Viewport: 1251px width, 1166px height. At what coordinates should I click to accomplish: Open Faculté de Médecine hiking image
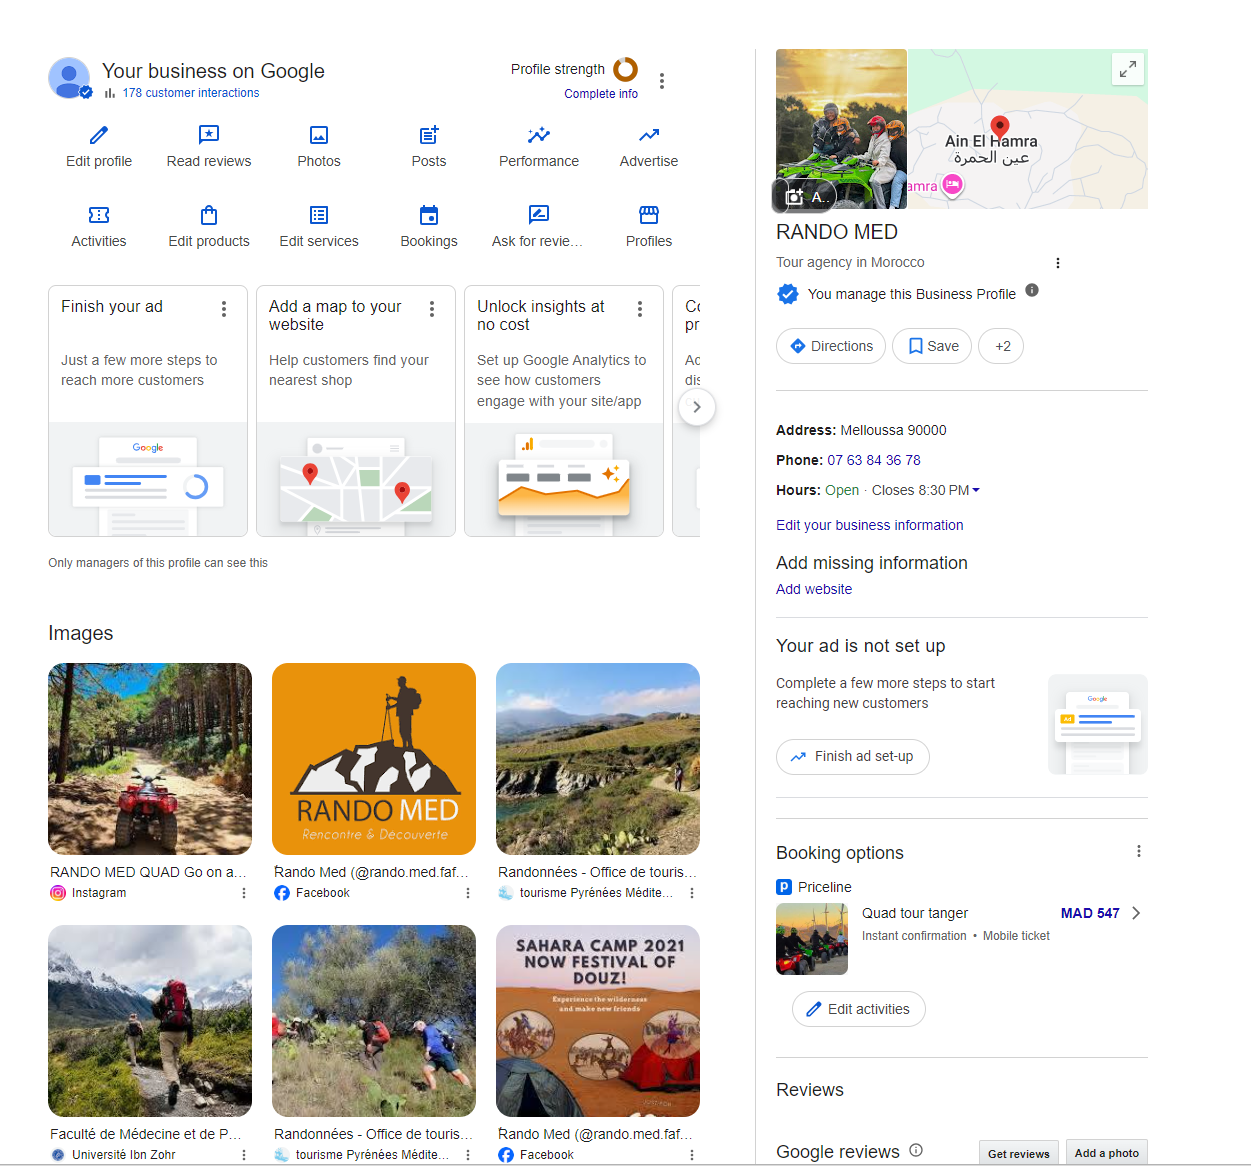point(150,1021)
